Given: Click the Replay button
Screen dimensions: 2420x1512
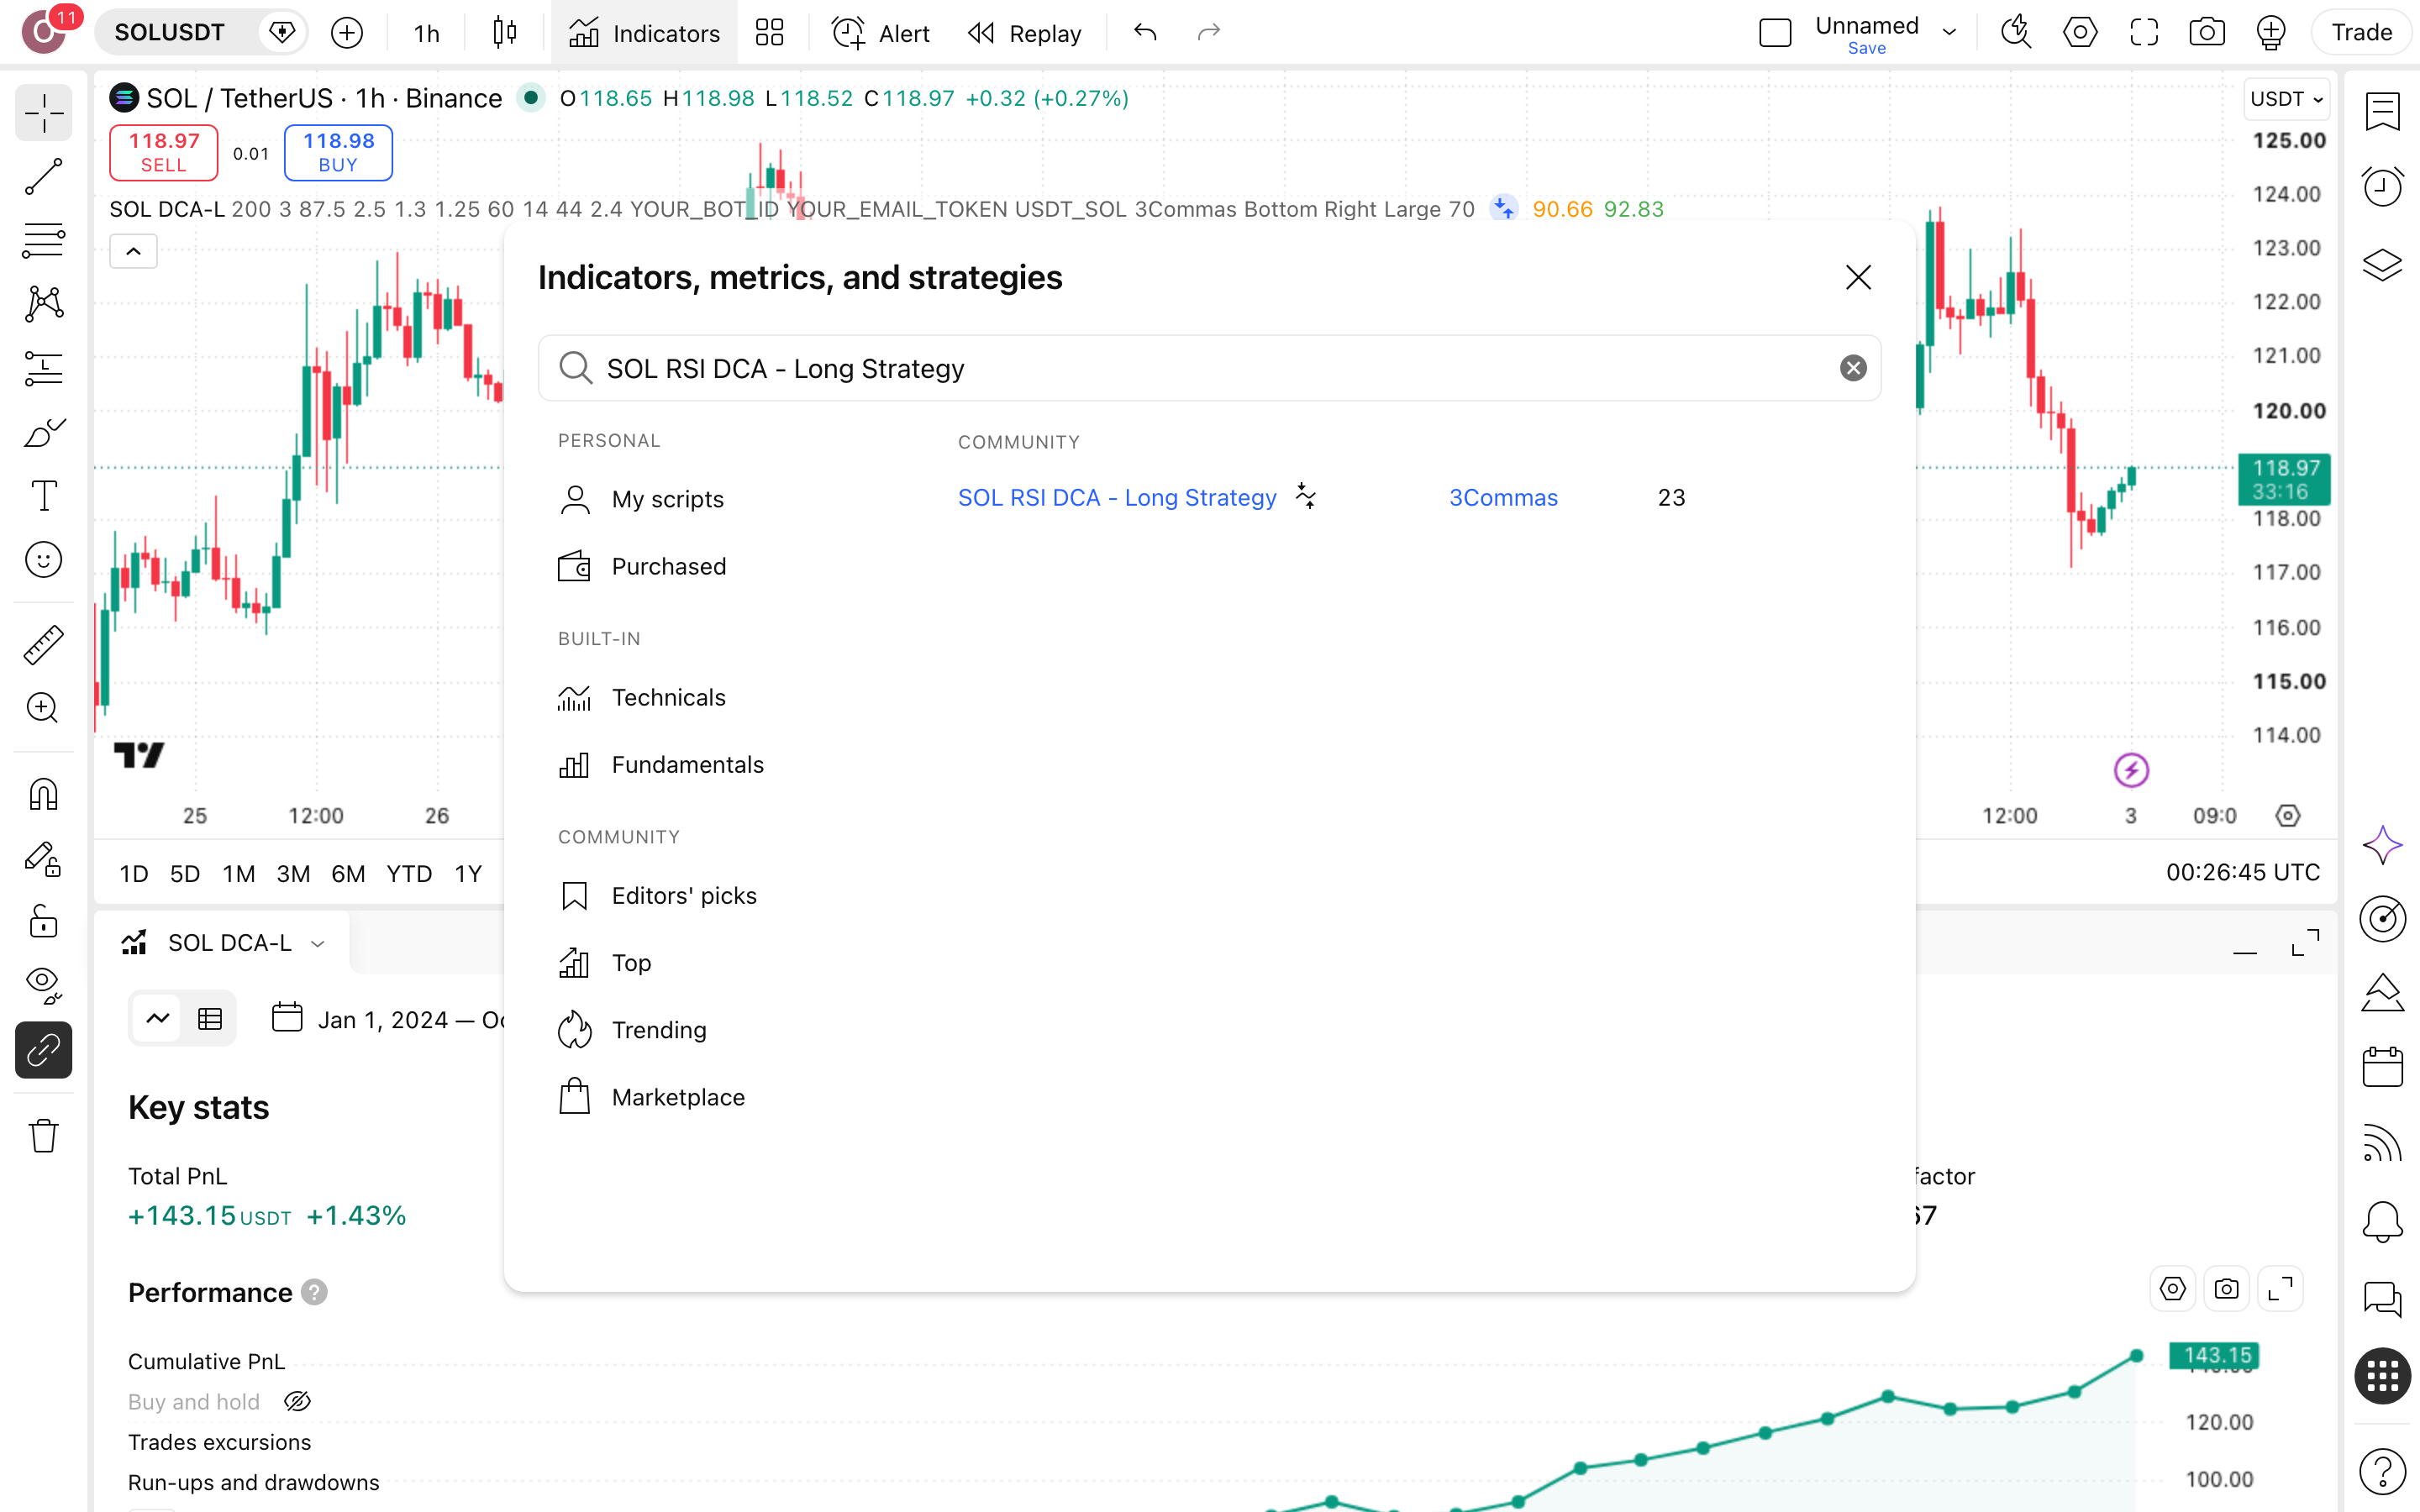Looking at the screenshot, I should [1025, 33].
